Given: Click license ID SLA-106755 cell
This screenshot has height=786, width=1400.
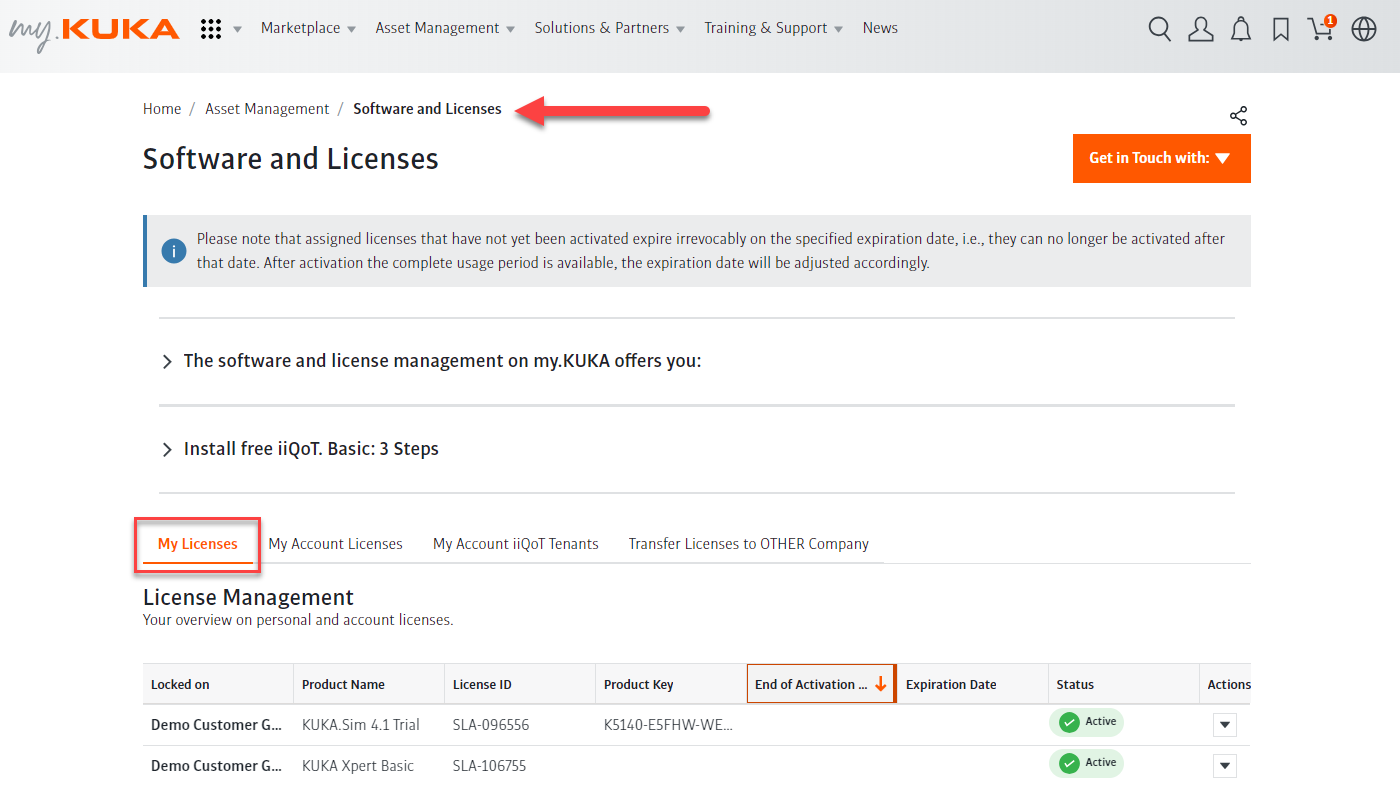Looking at the screenshot, I should pos(490,766).
